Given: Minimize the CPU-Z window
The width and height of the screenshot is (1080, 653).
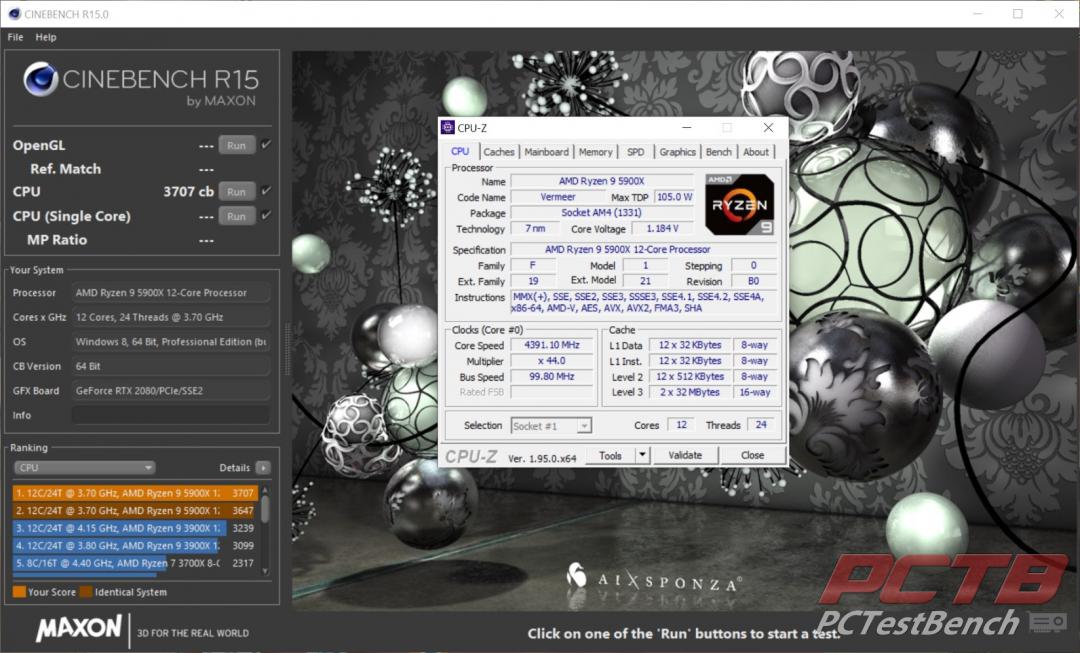Looking at the screenshot, I should tap(687, 127).
